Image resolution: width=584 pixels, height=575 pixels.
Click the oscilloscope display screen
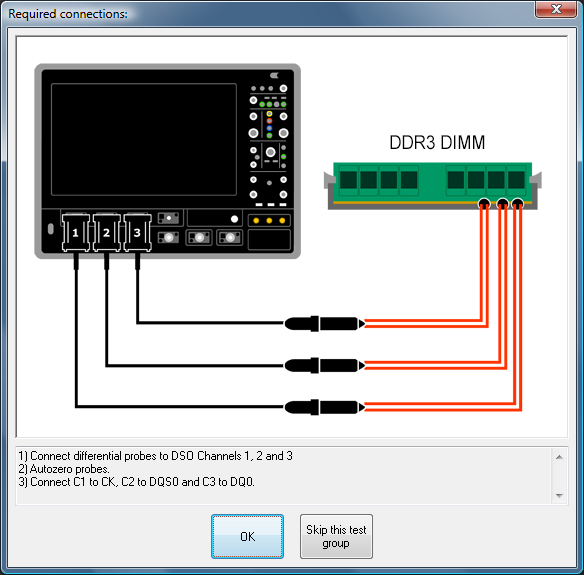144,139
